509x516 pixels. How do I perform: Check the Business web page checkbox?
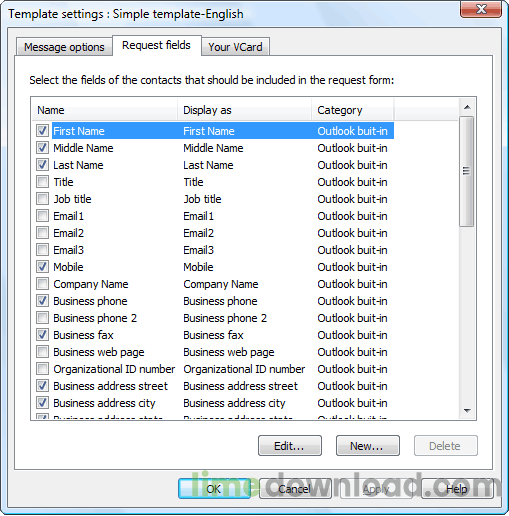pos(42,352)
